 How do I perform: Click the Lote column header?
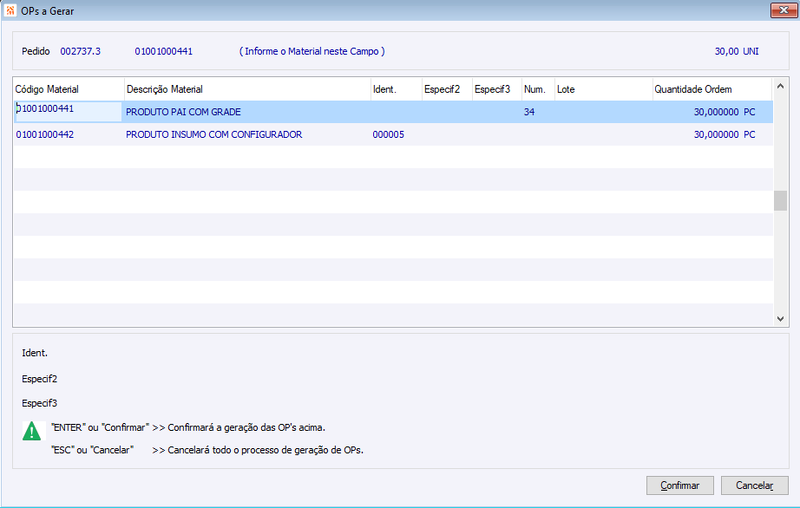coord(604,89)
